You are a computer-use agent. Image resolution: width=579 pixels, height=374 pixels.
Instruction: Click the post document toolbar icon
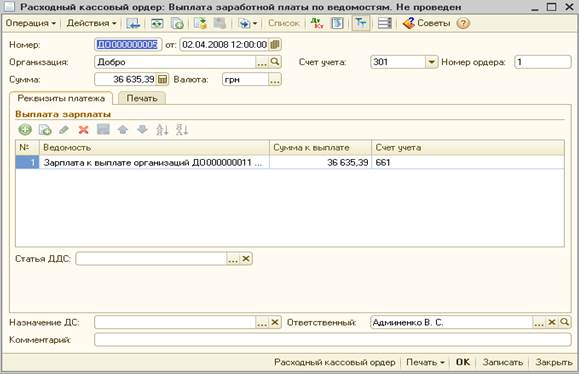tap(201, 23)
